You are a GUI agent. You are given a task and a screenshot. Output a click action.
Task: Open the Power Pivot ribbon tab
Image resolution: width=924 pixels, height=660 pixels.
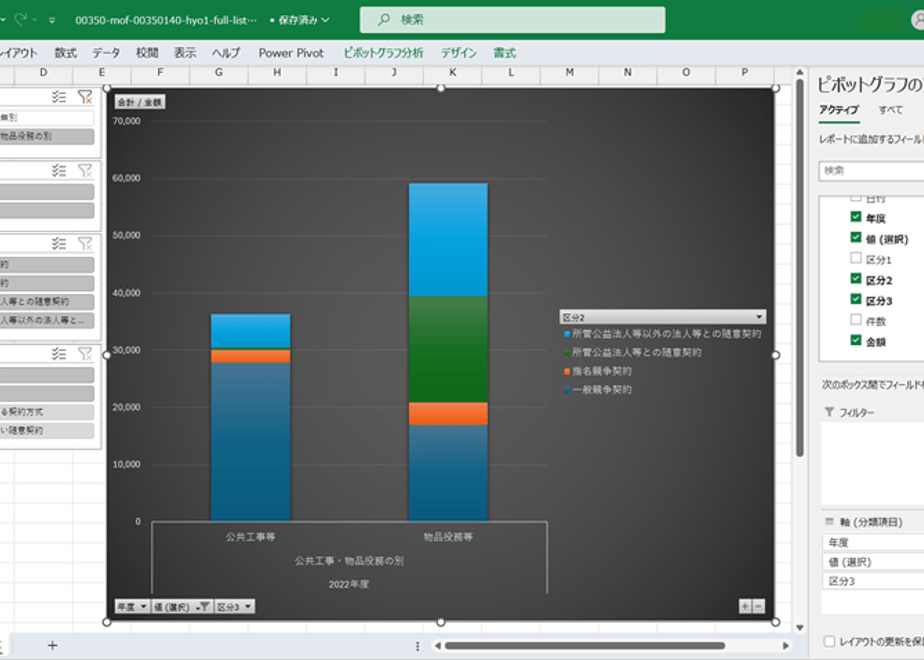point(291,53)
